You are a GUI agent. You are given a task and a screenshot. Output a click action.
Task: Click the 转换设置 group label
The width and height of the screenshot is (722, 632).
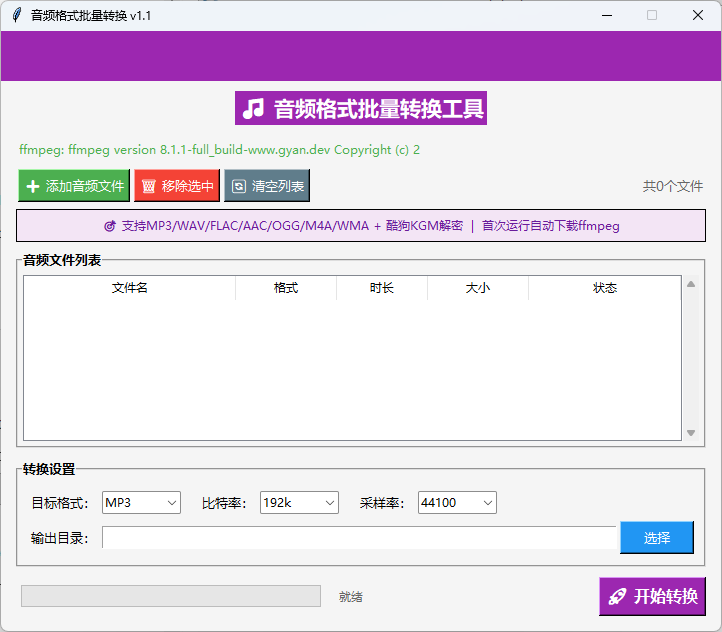[x=49, y=470]
